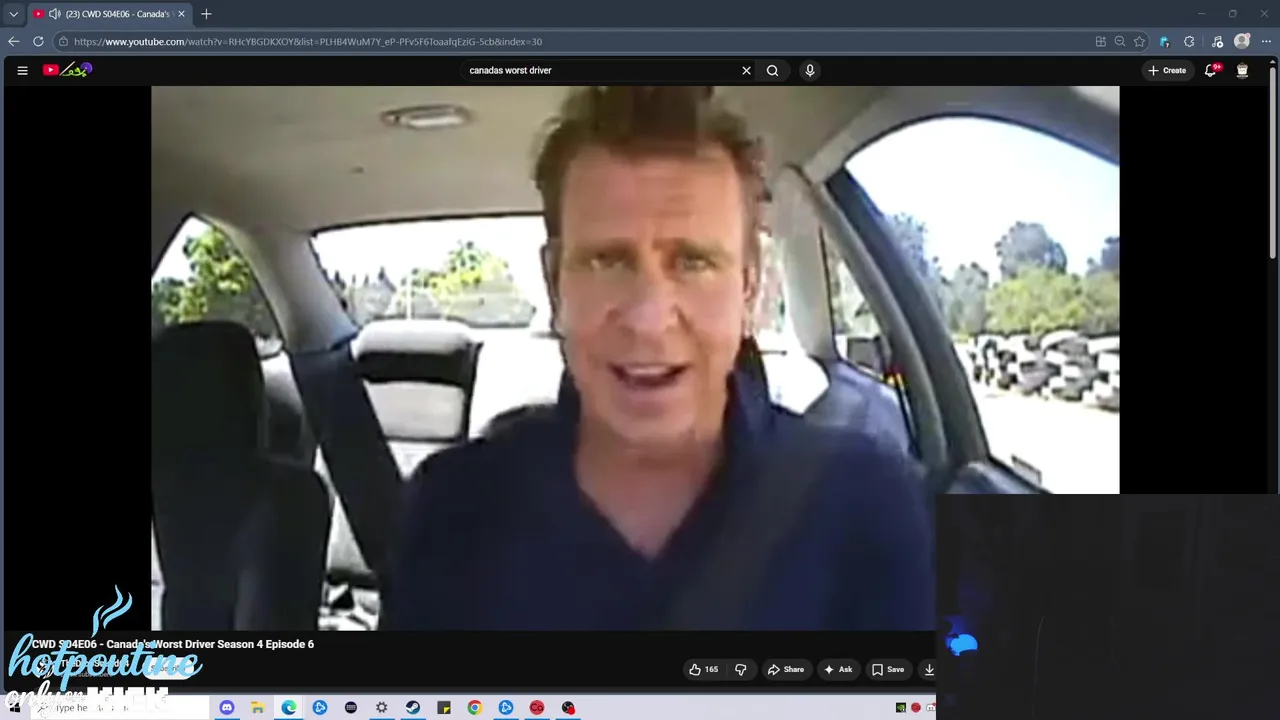
Task: Mute the tab via speaker icon
Action: (54, 14)
